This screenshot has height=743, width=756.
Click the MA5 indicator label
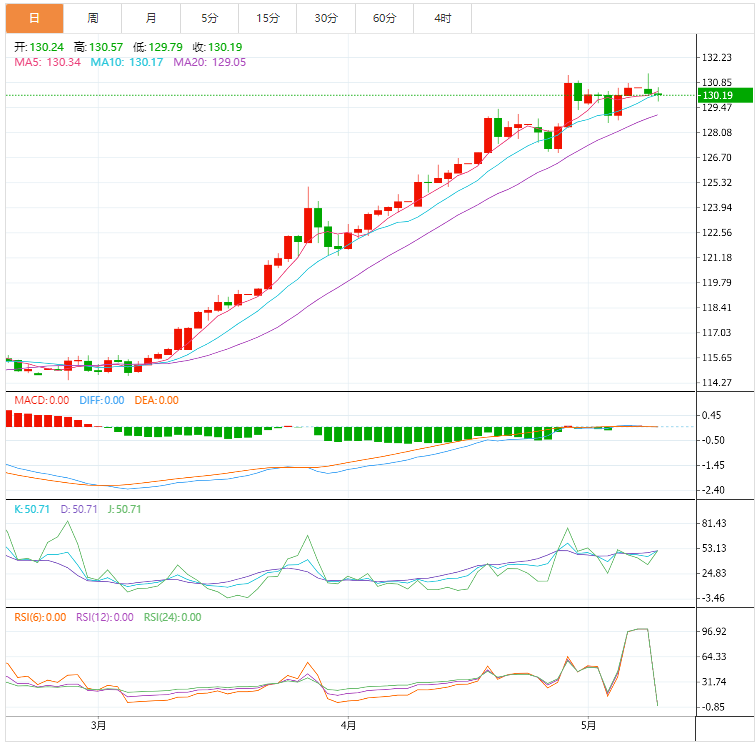[46, 62]
